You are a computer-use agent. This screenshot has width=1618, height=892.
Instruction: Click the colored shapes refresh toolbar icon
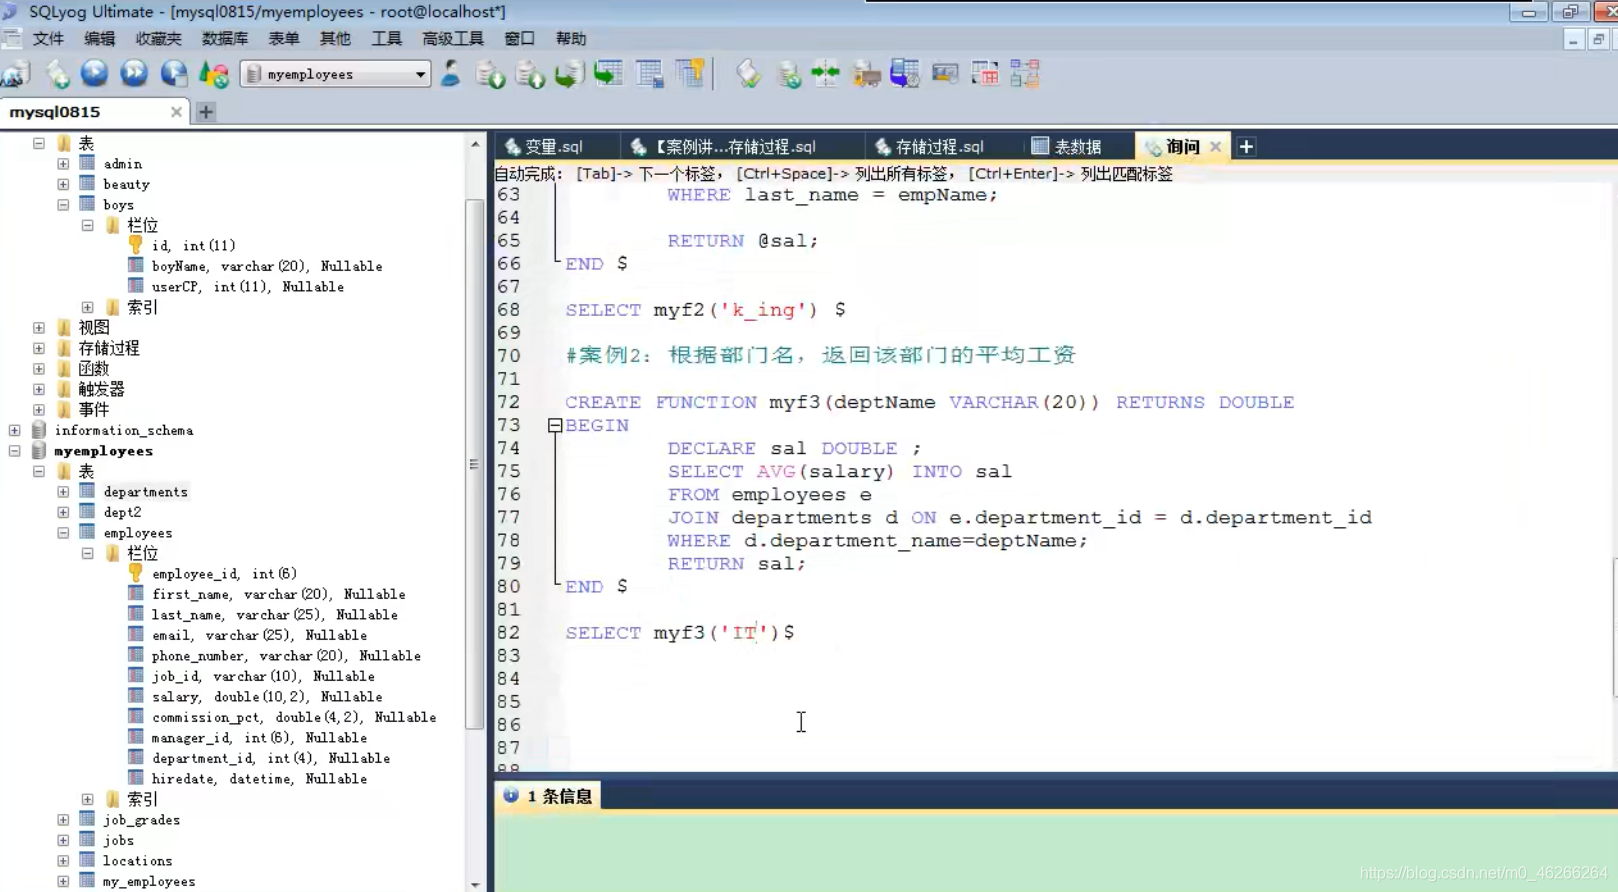tap(214, 74)
